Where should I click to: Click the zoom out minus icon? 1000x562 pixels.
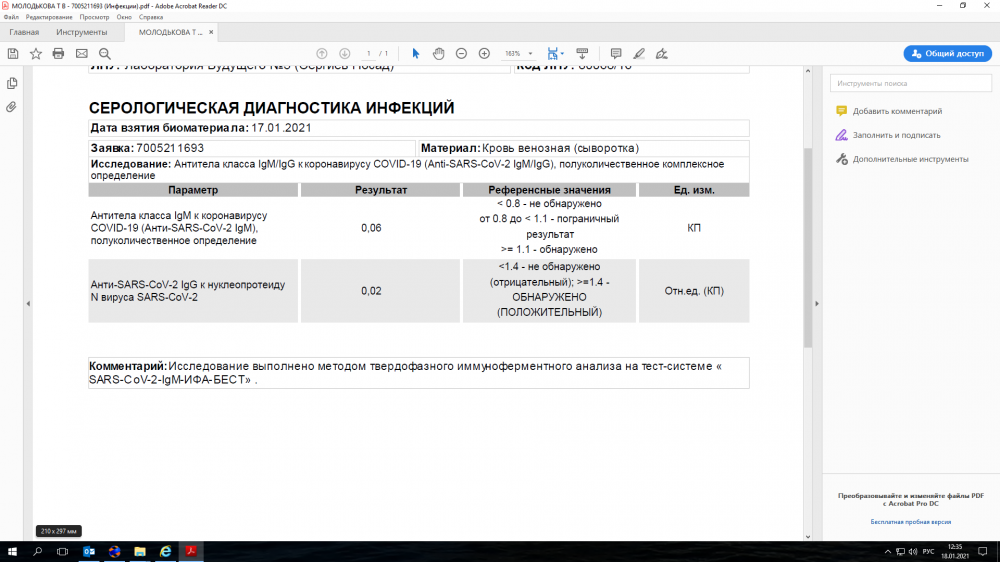click(x=461, y=53)
